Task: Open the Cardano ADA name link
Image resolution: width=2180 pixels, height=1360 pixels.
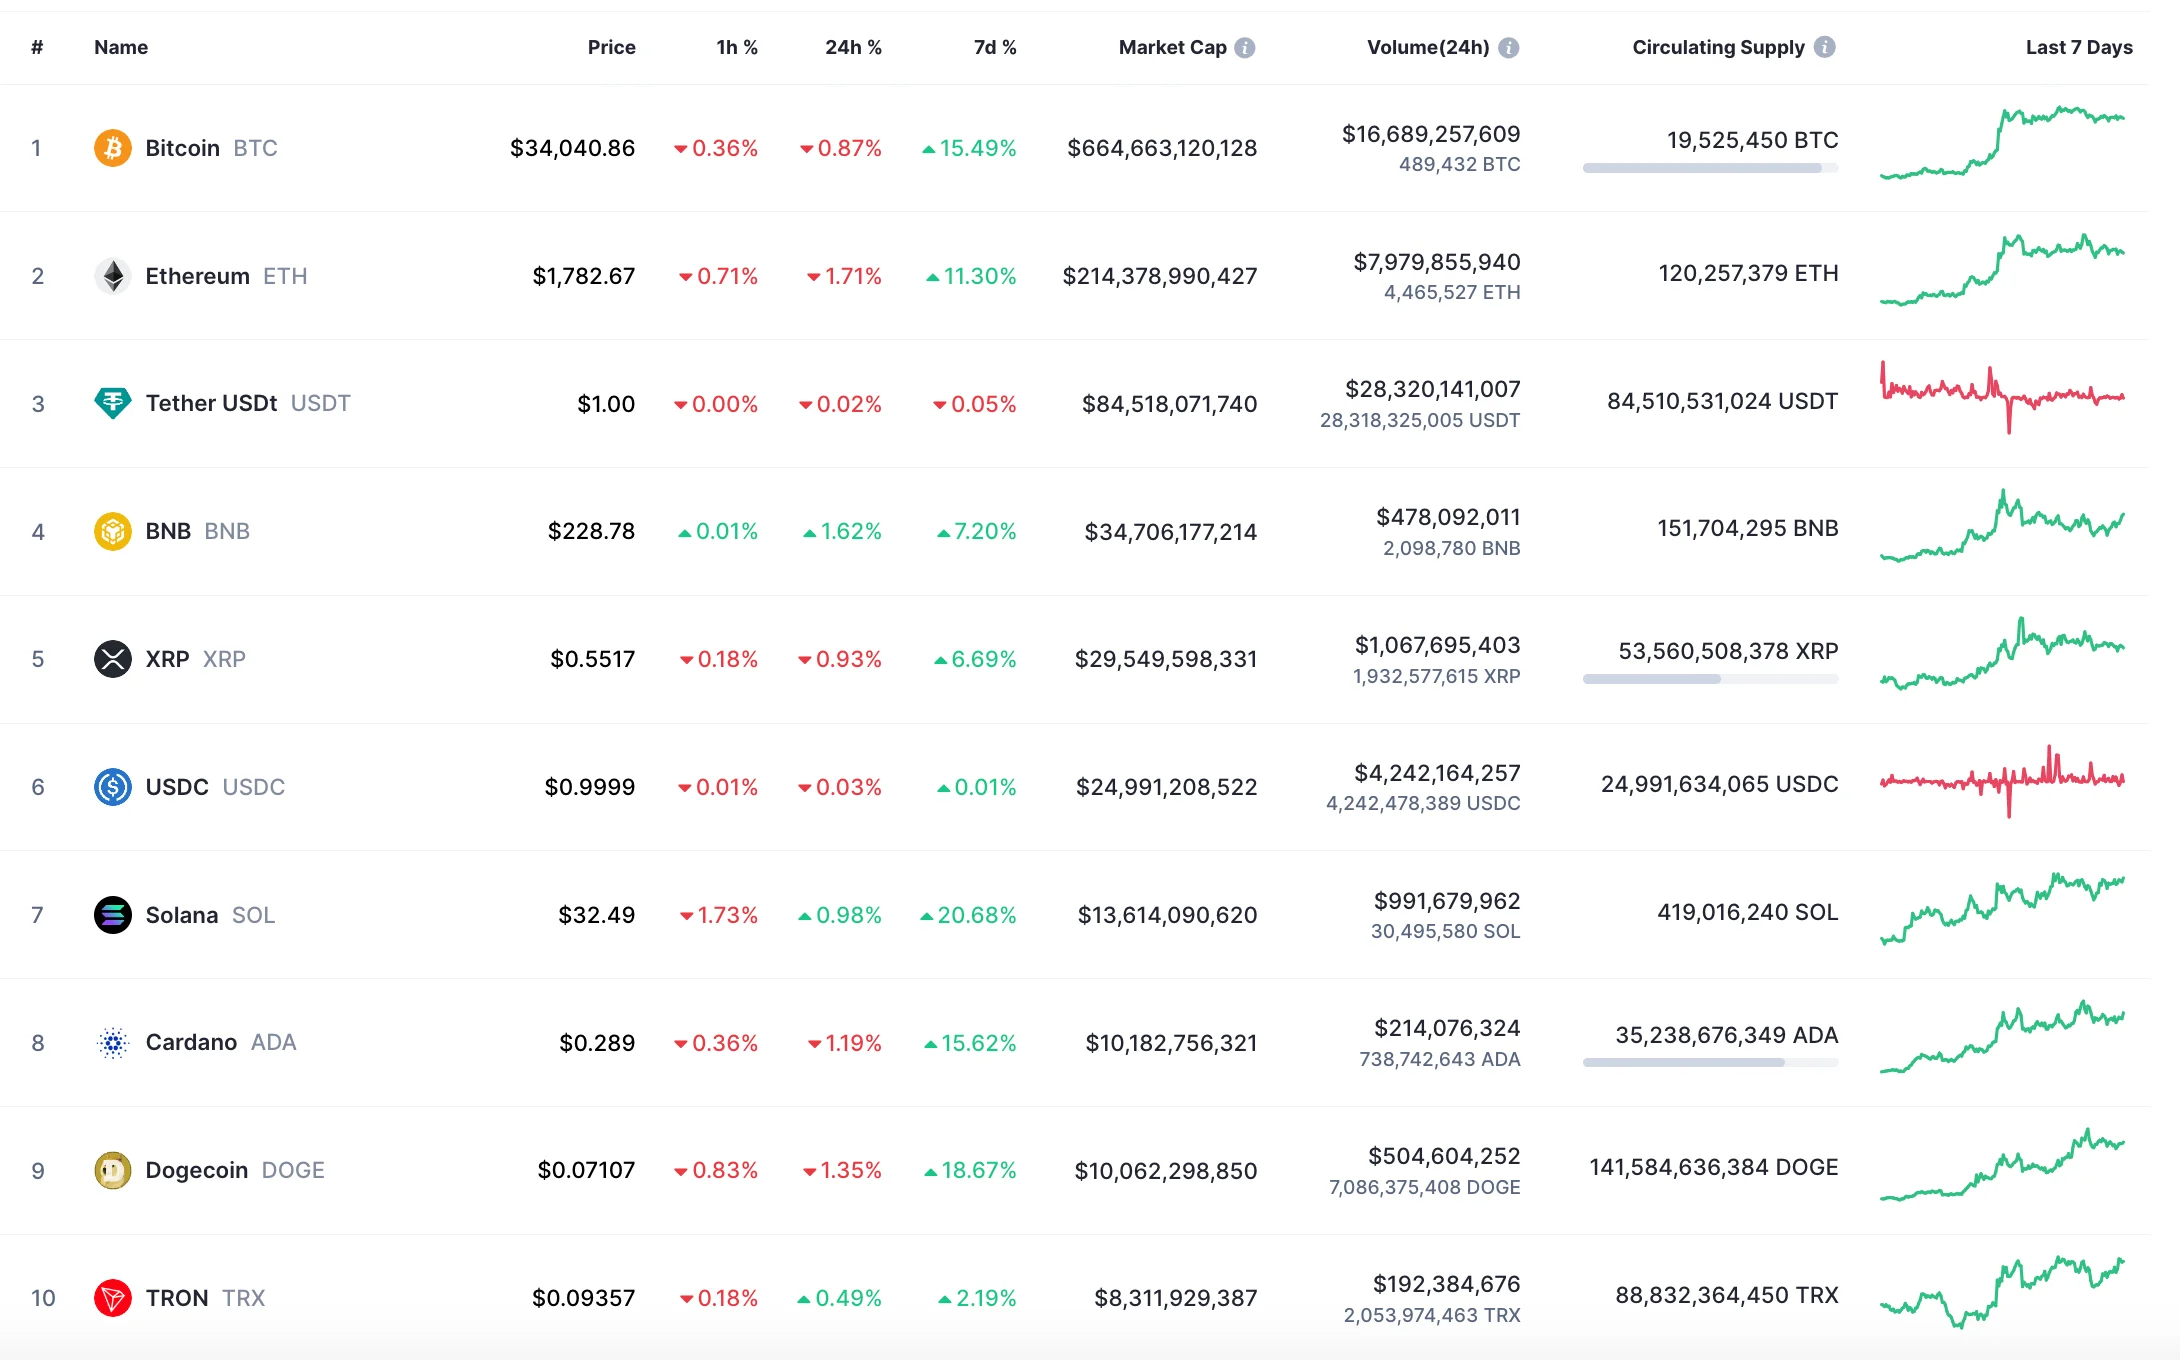Action: pos(191,1042)
